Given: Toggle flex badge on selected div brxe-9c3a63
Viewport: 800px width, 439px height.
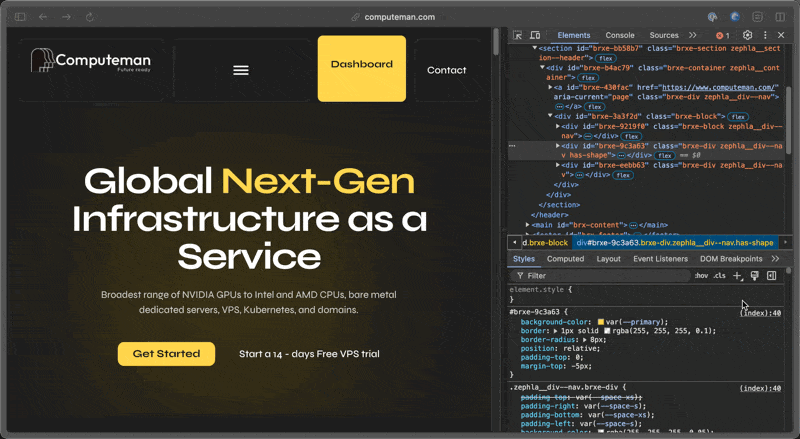Looking at the screenshot, I should [665, 156].
